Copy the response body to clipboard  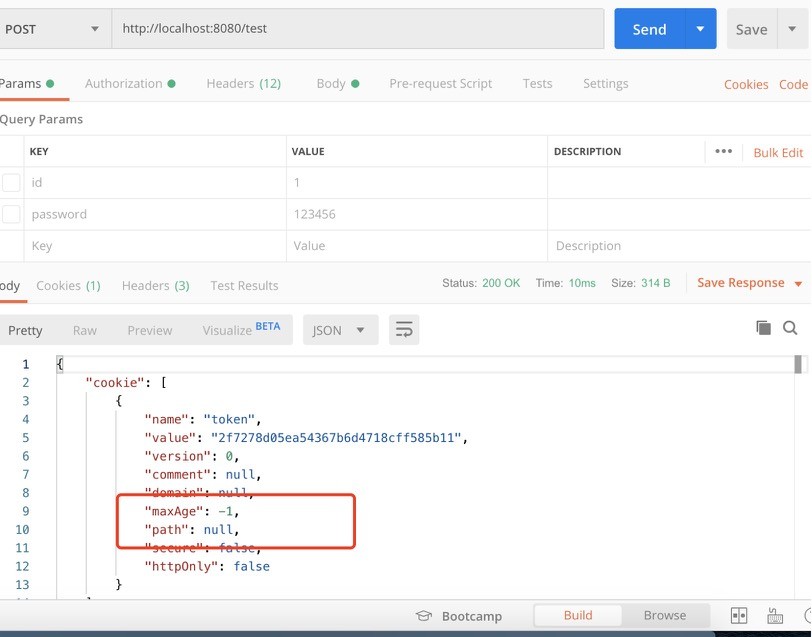coord(763,327)
